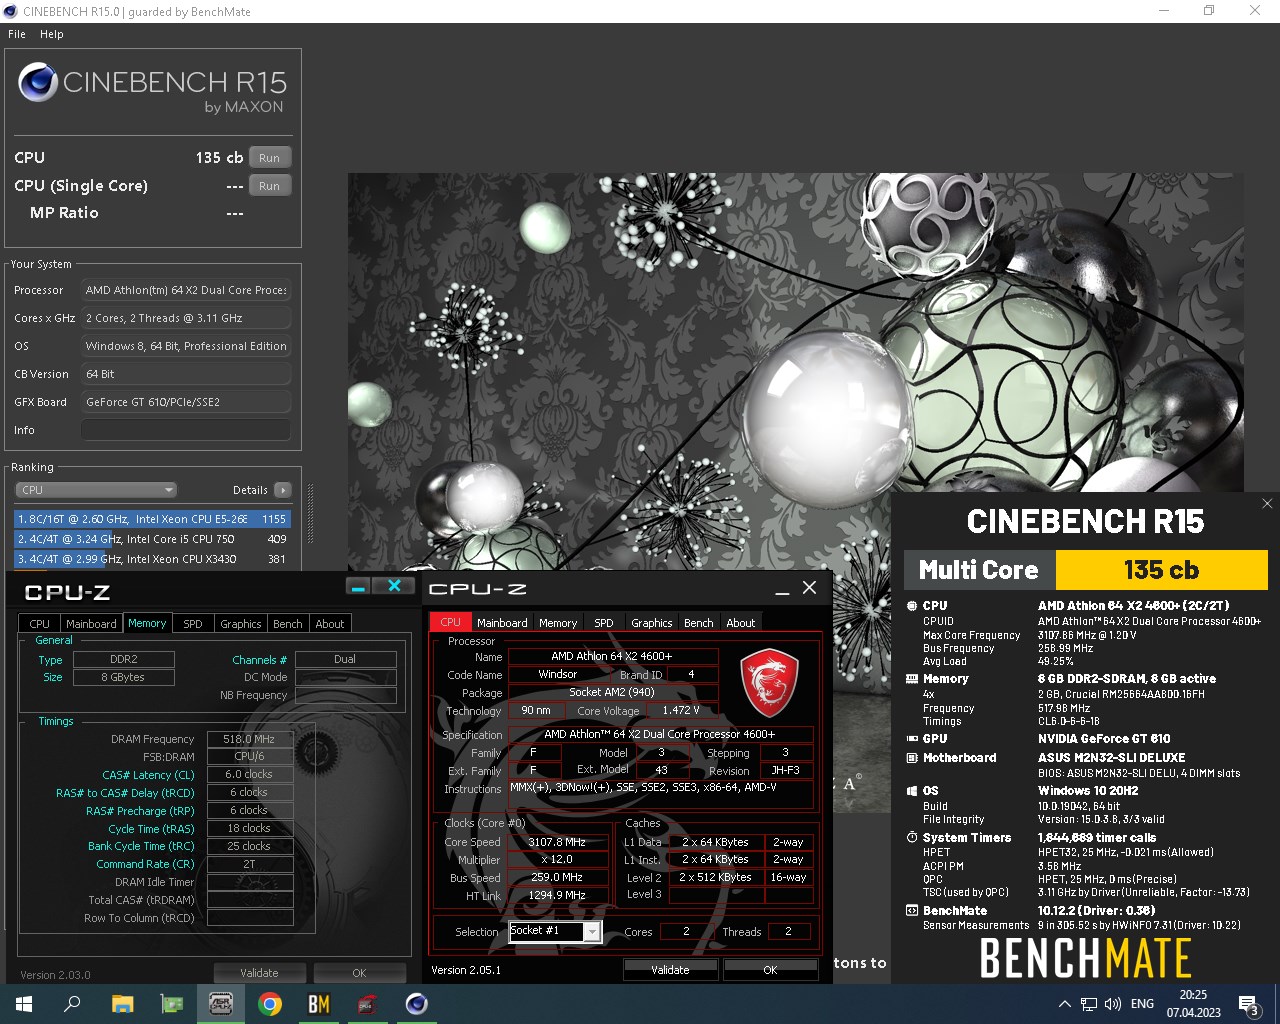Screen dimensions: 1280x1024
Task: Click the BenchMate GPU section icon
Action: click(x=912, y=739)
